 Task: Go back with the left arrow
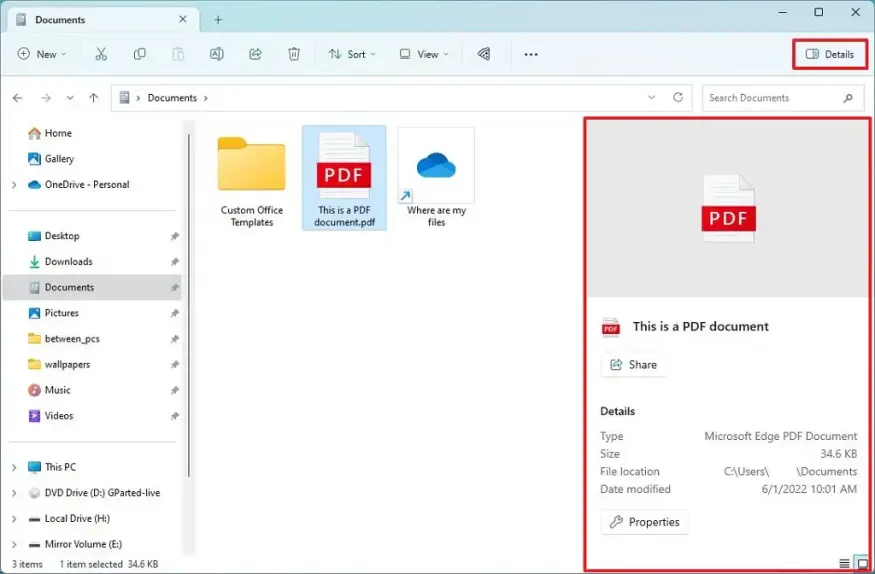click(x=18, y=98)
